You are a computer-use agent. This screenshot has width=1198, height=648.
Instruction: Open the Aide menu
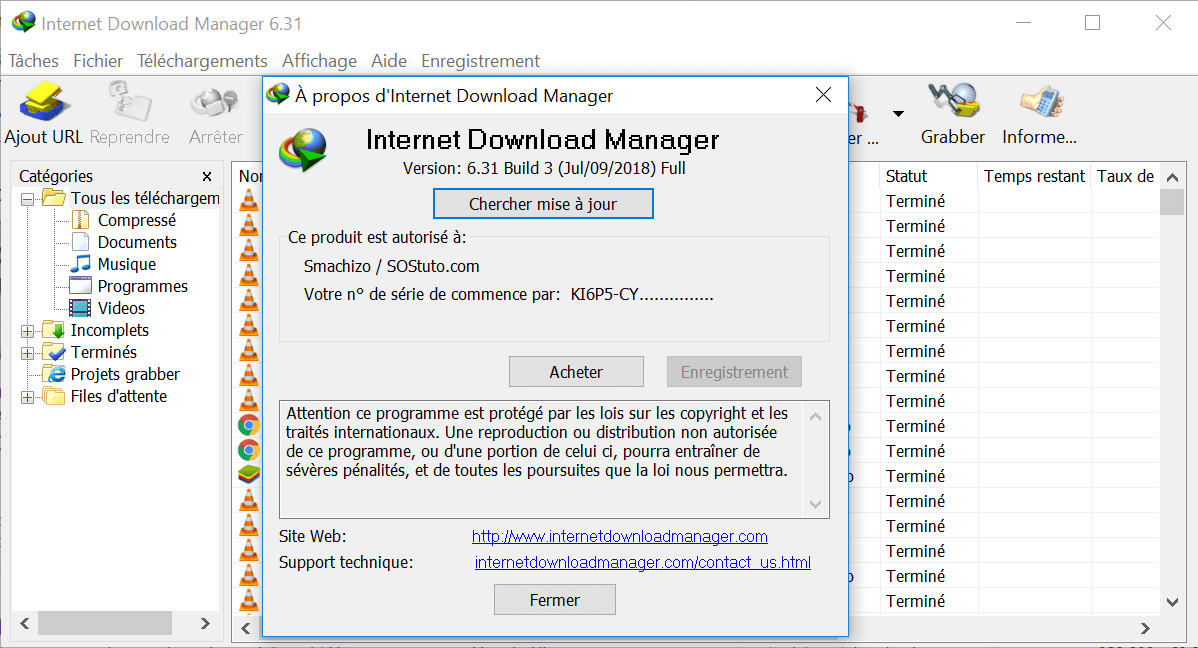(x=389, y=60)
